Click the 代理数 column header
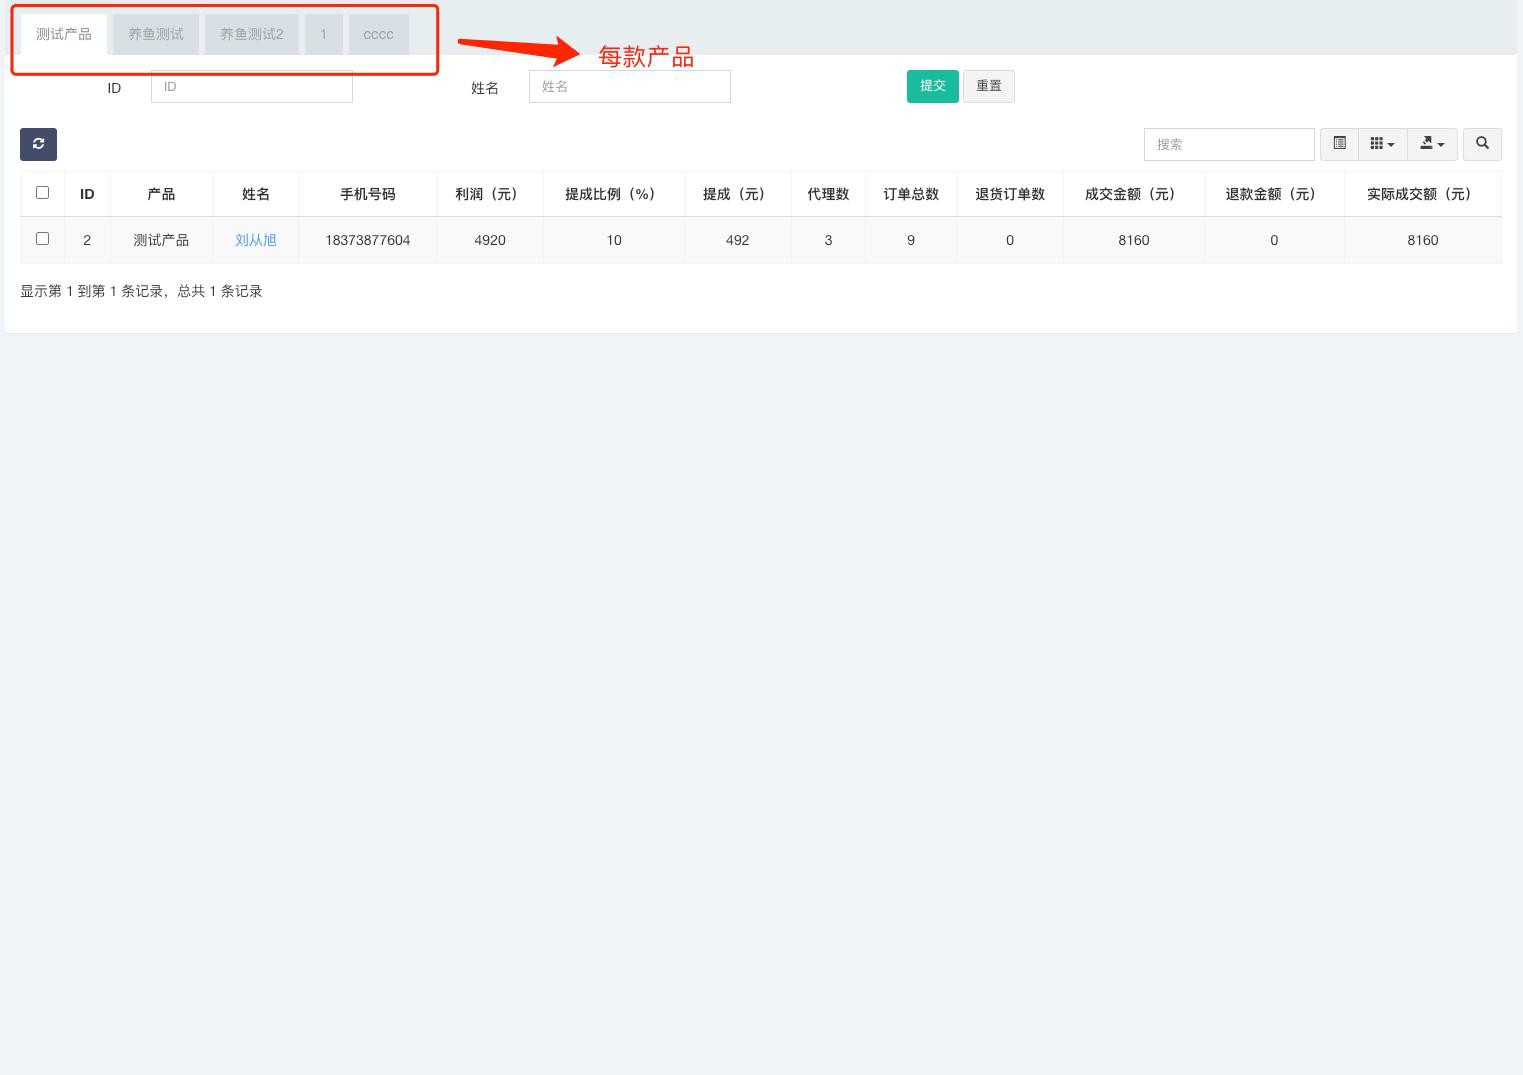Image resolution: width=1523 pixels, height=1075 pixels. [x=828, y=194]
